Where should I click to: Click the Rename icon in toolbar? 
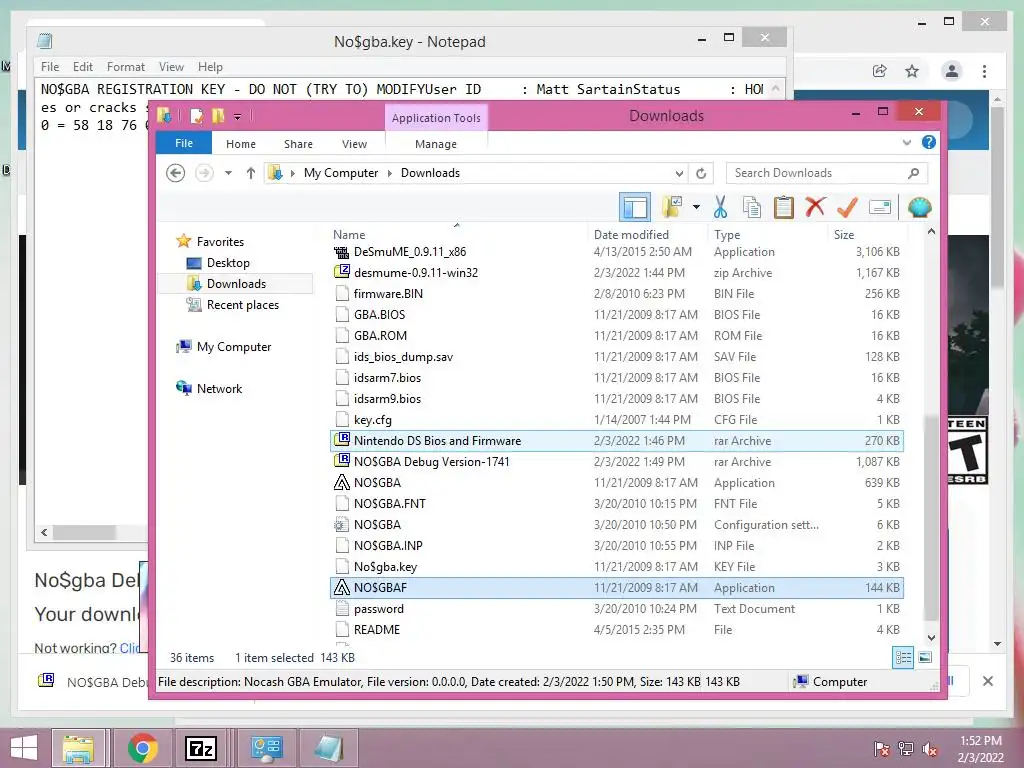click(x=880, y=208)
